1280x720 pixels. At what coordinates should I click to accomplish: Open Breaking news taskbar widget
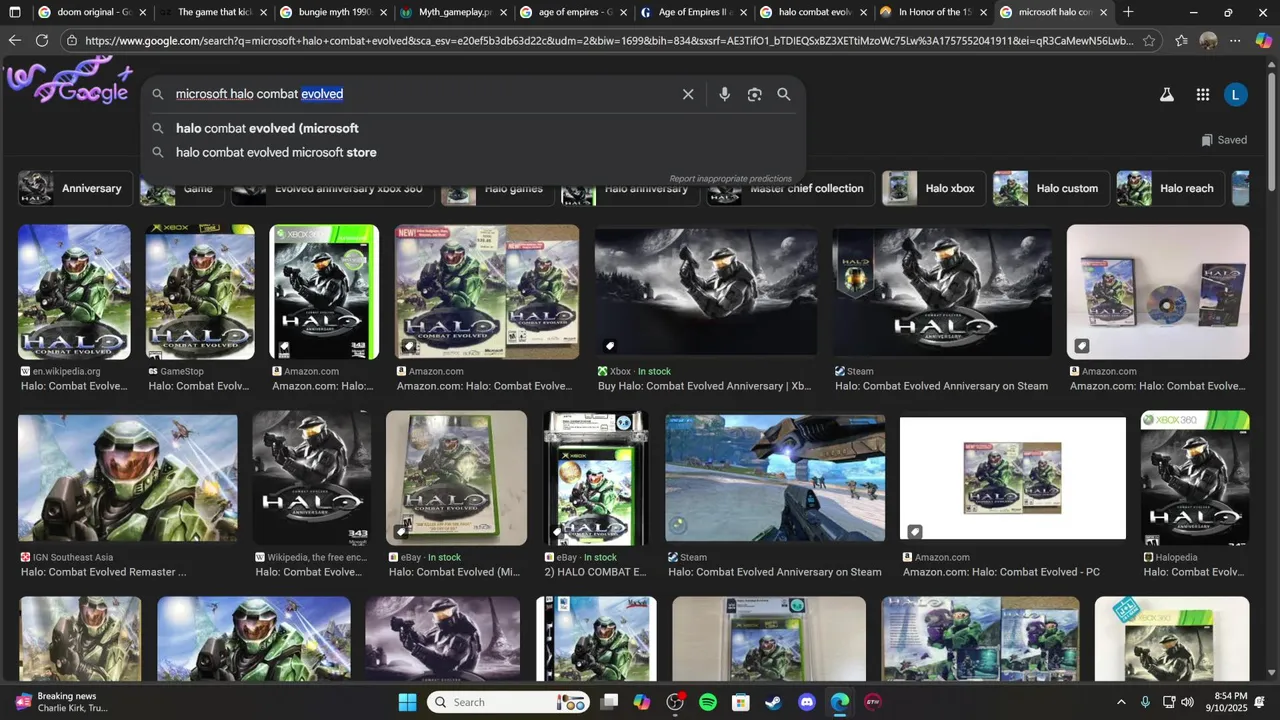(60, 702)
